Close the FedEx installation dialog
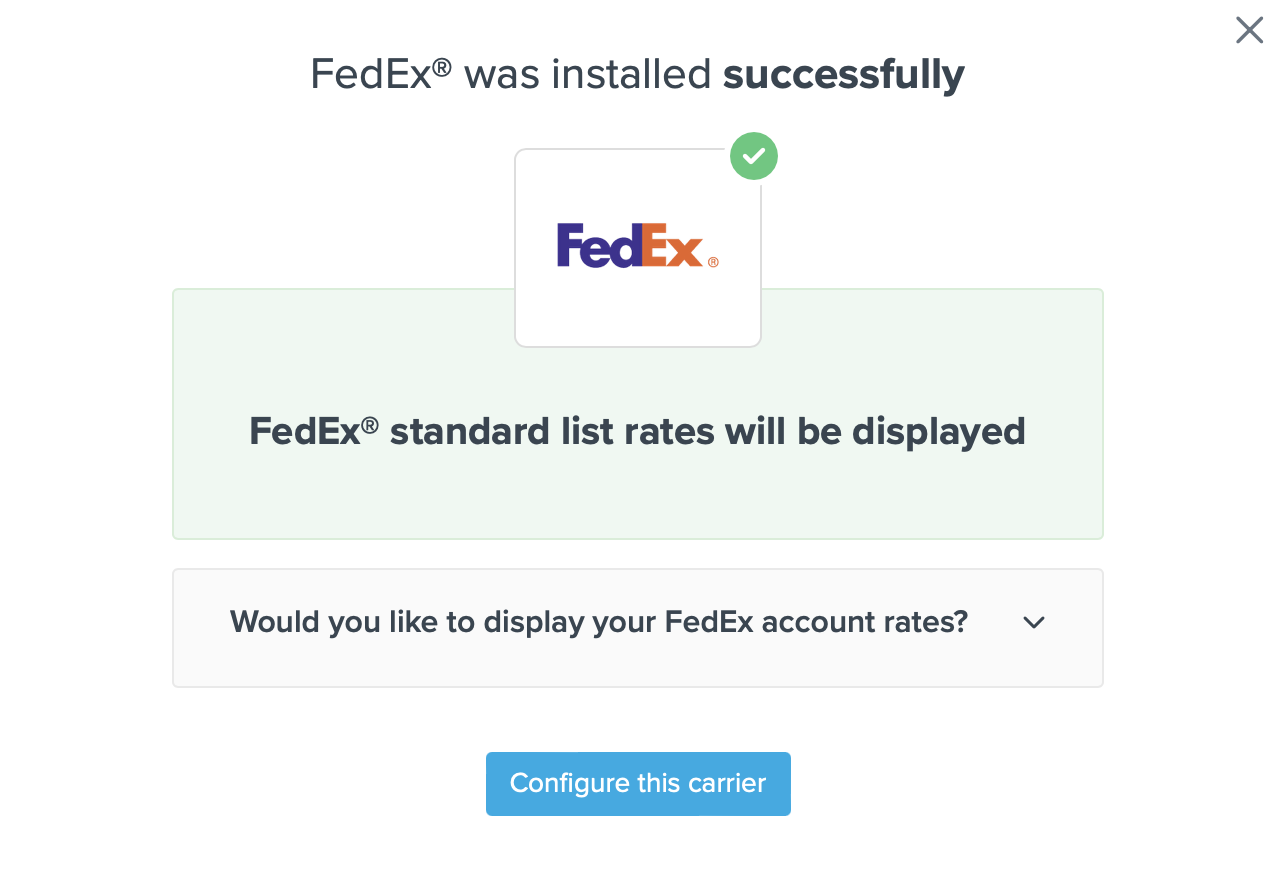This screenshot has width=1280, height=878. 1249,31
